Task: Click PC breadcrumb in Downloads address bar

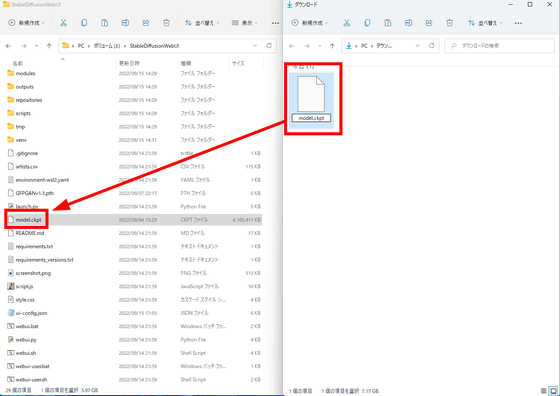Action: 364,46
